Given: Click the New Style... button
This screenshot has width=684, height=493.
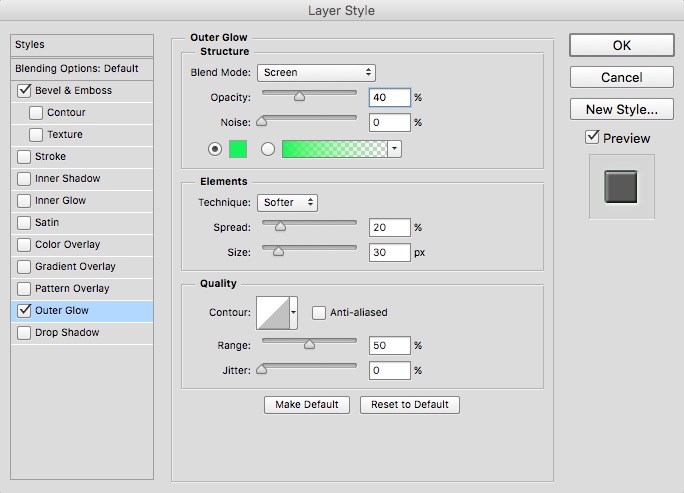Looking at the screenshot, I should [x=621, y=109].
